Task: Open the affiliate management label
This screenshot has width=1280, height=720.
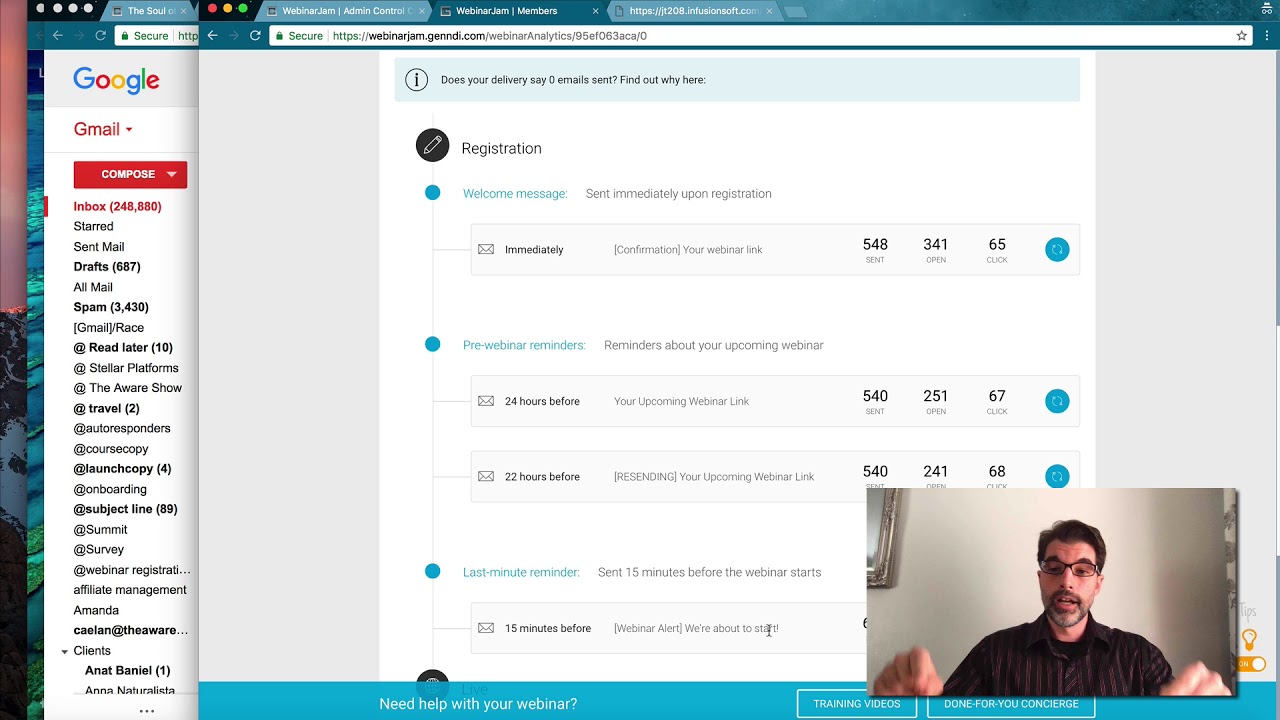Action: 130,590
